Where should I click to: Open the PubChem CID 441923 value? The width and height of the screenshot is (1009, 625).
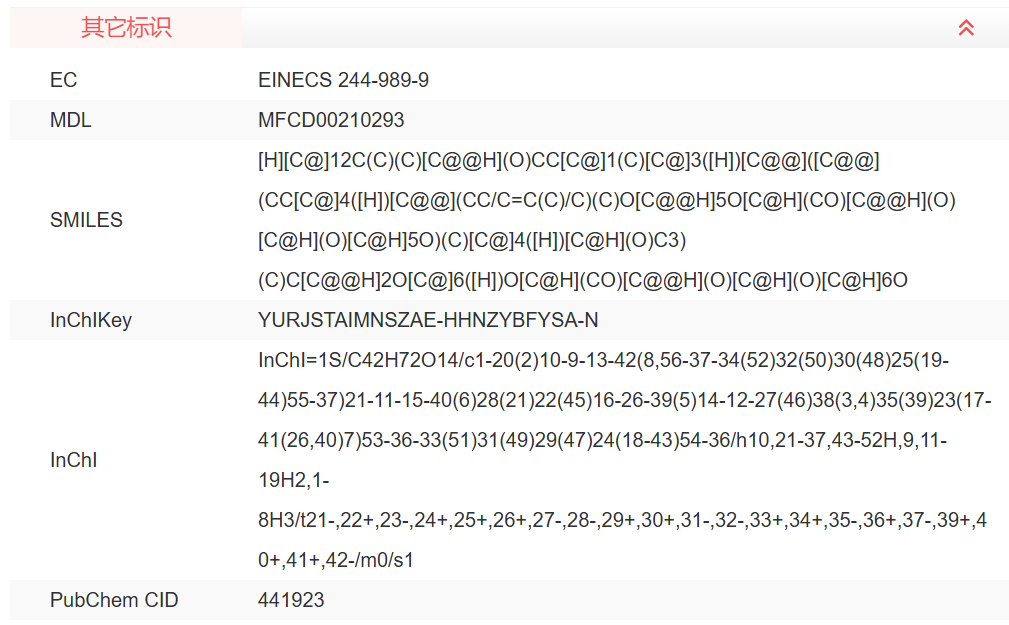[x=291, y=600]
